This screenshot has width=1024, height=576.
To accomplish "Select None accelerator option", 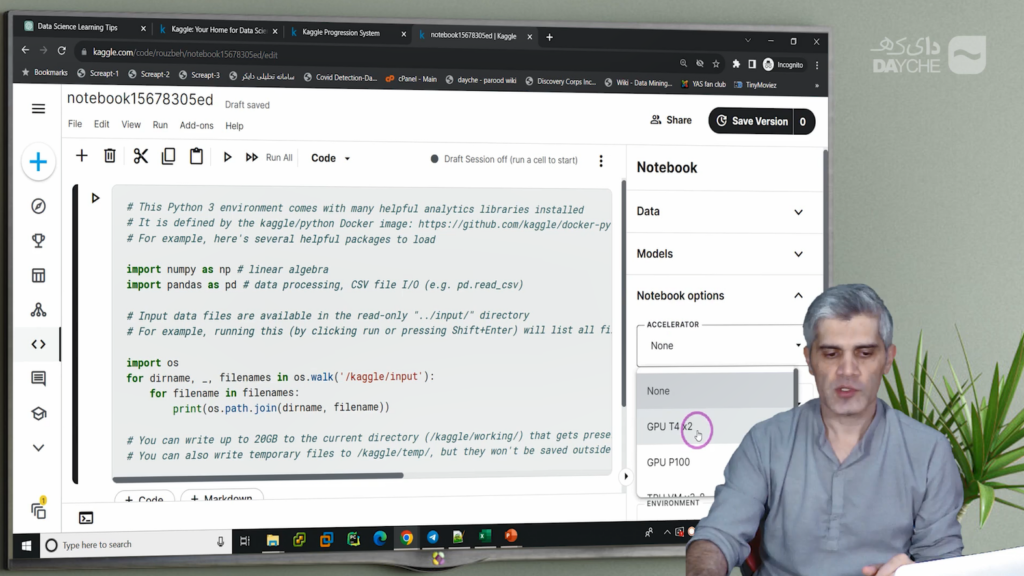I will click(715, 391).
